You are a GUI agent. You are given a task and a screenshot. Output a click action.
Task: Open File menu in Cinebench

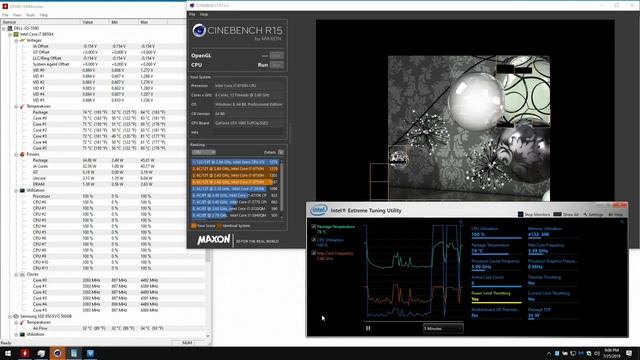click(x=192, y=14)
